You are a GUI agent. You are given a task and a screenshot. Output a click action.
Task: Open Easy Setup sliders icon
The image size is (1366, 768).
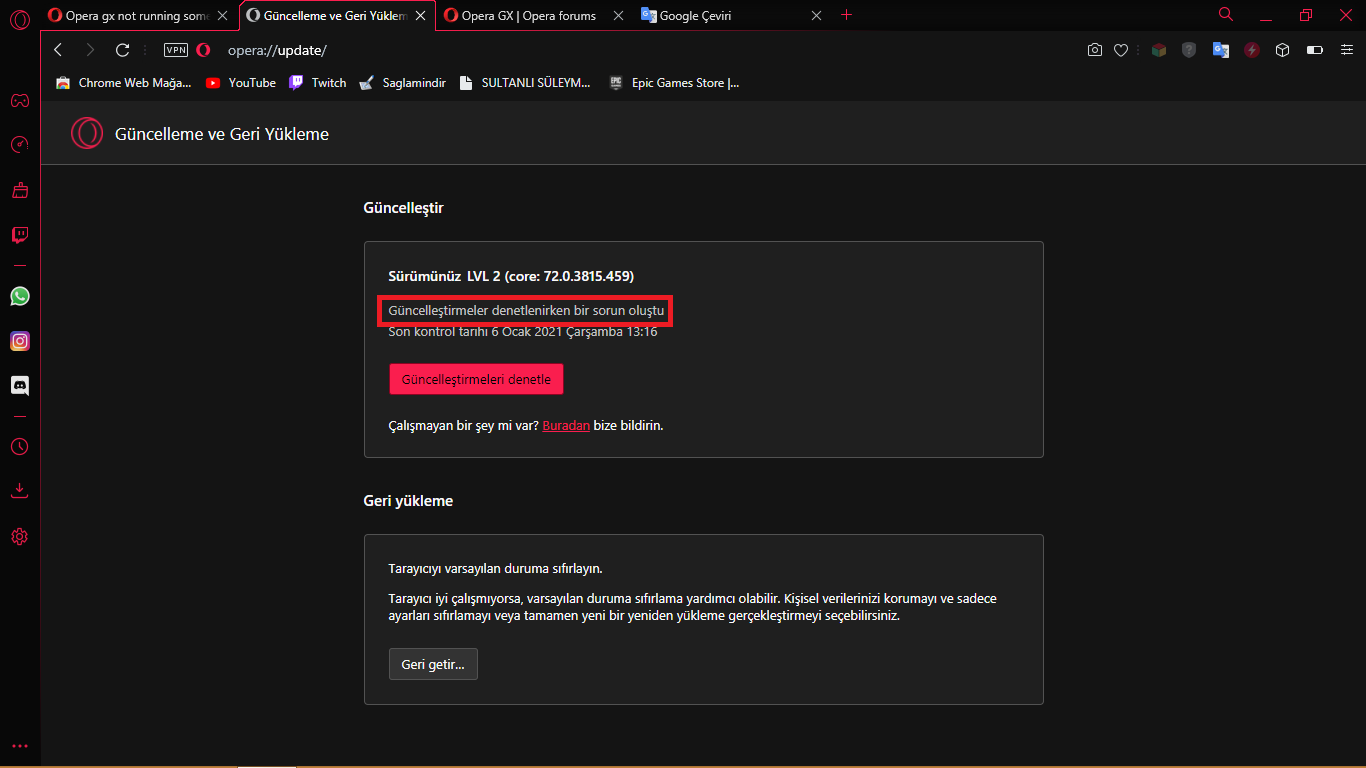(x=1346, y=50)
